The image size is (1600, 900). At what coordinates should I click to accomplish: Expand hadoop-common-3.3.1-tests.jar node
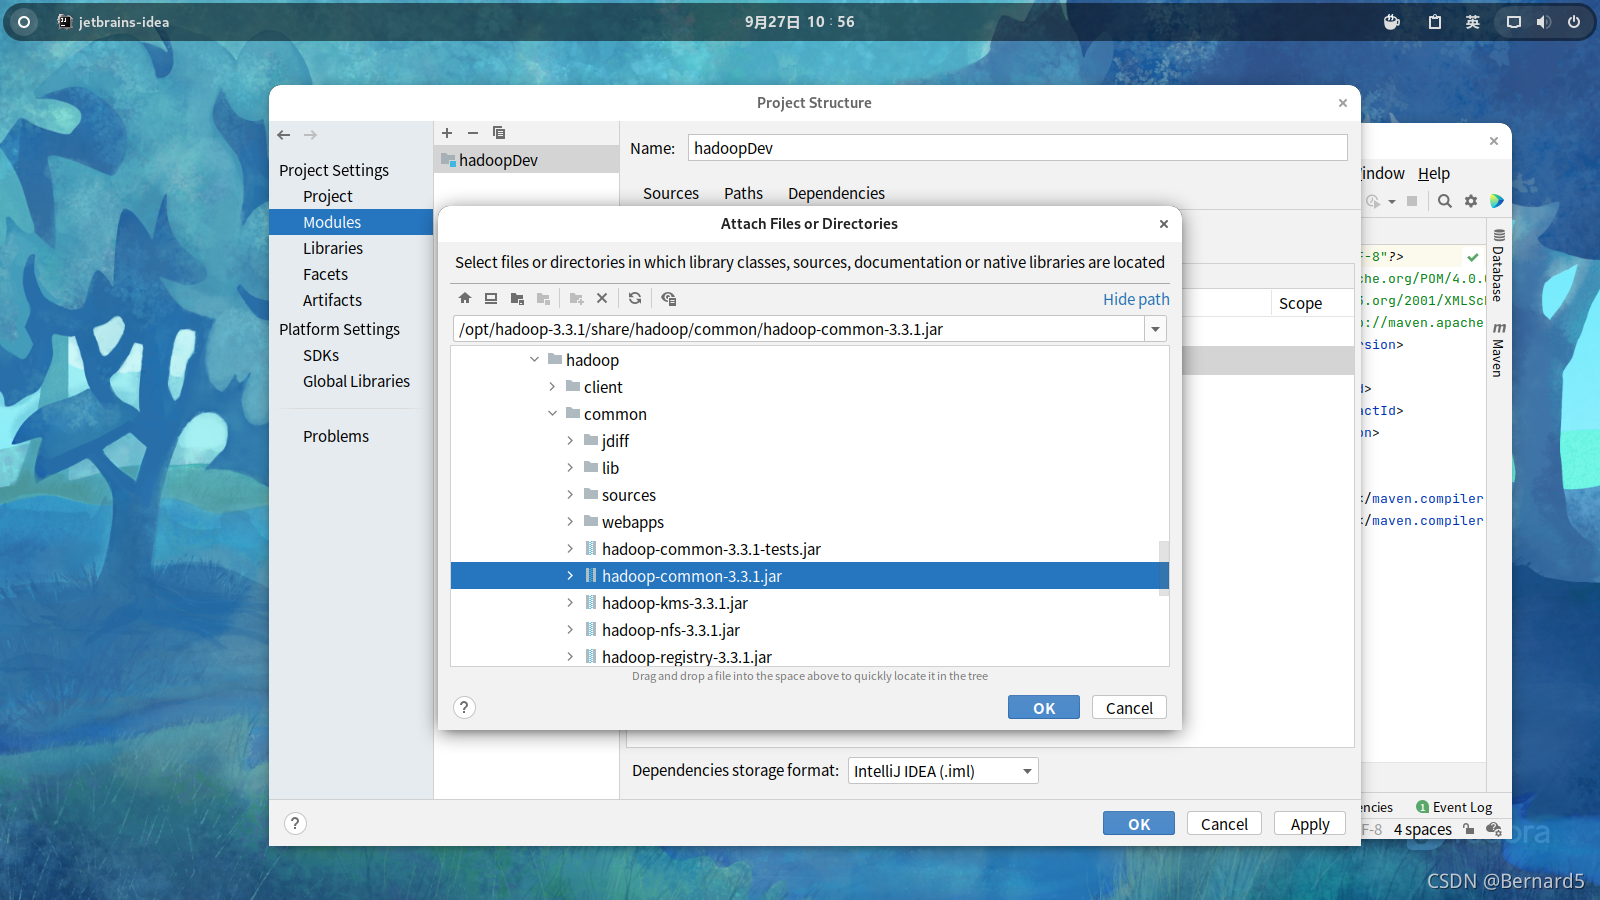pyautogui.click(x=570, y=549)
